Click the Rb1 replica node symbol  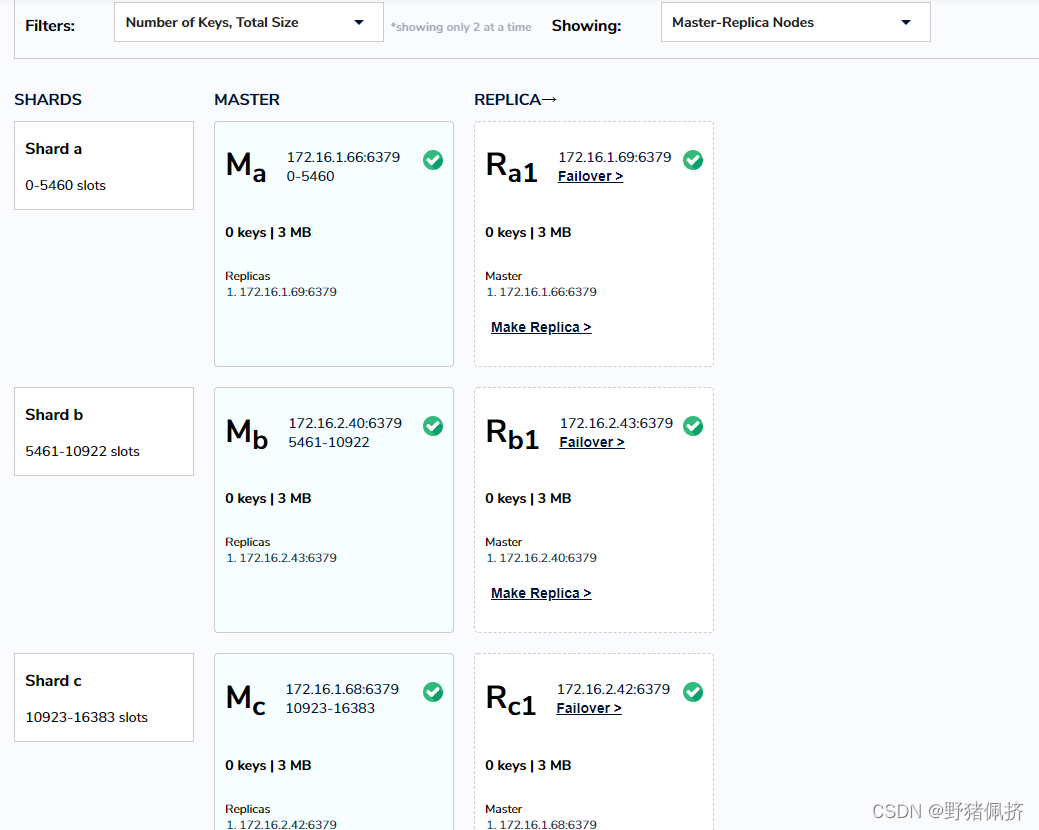[512, 433]
